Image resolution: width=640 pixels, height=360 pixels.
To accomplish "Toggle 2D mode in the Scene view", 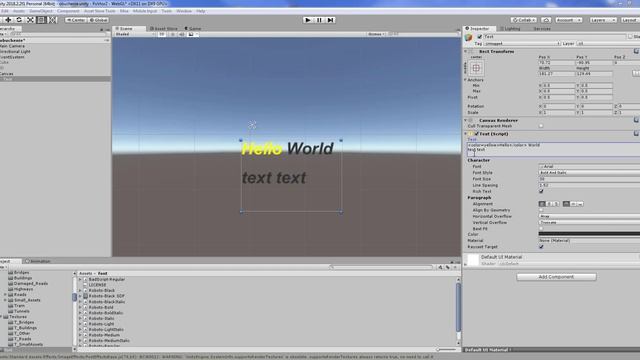I will pyautogui.click(x=162, y=34).
